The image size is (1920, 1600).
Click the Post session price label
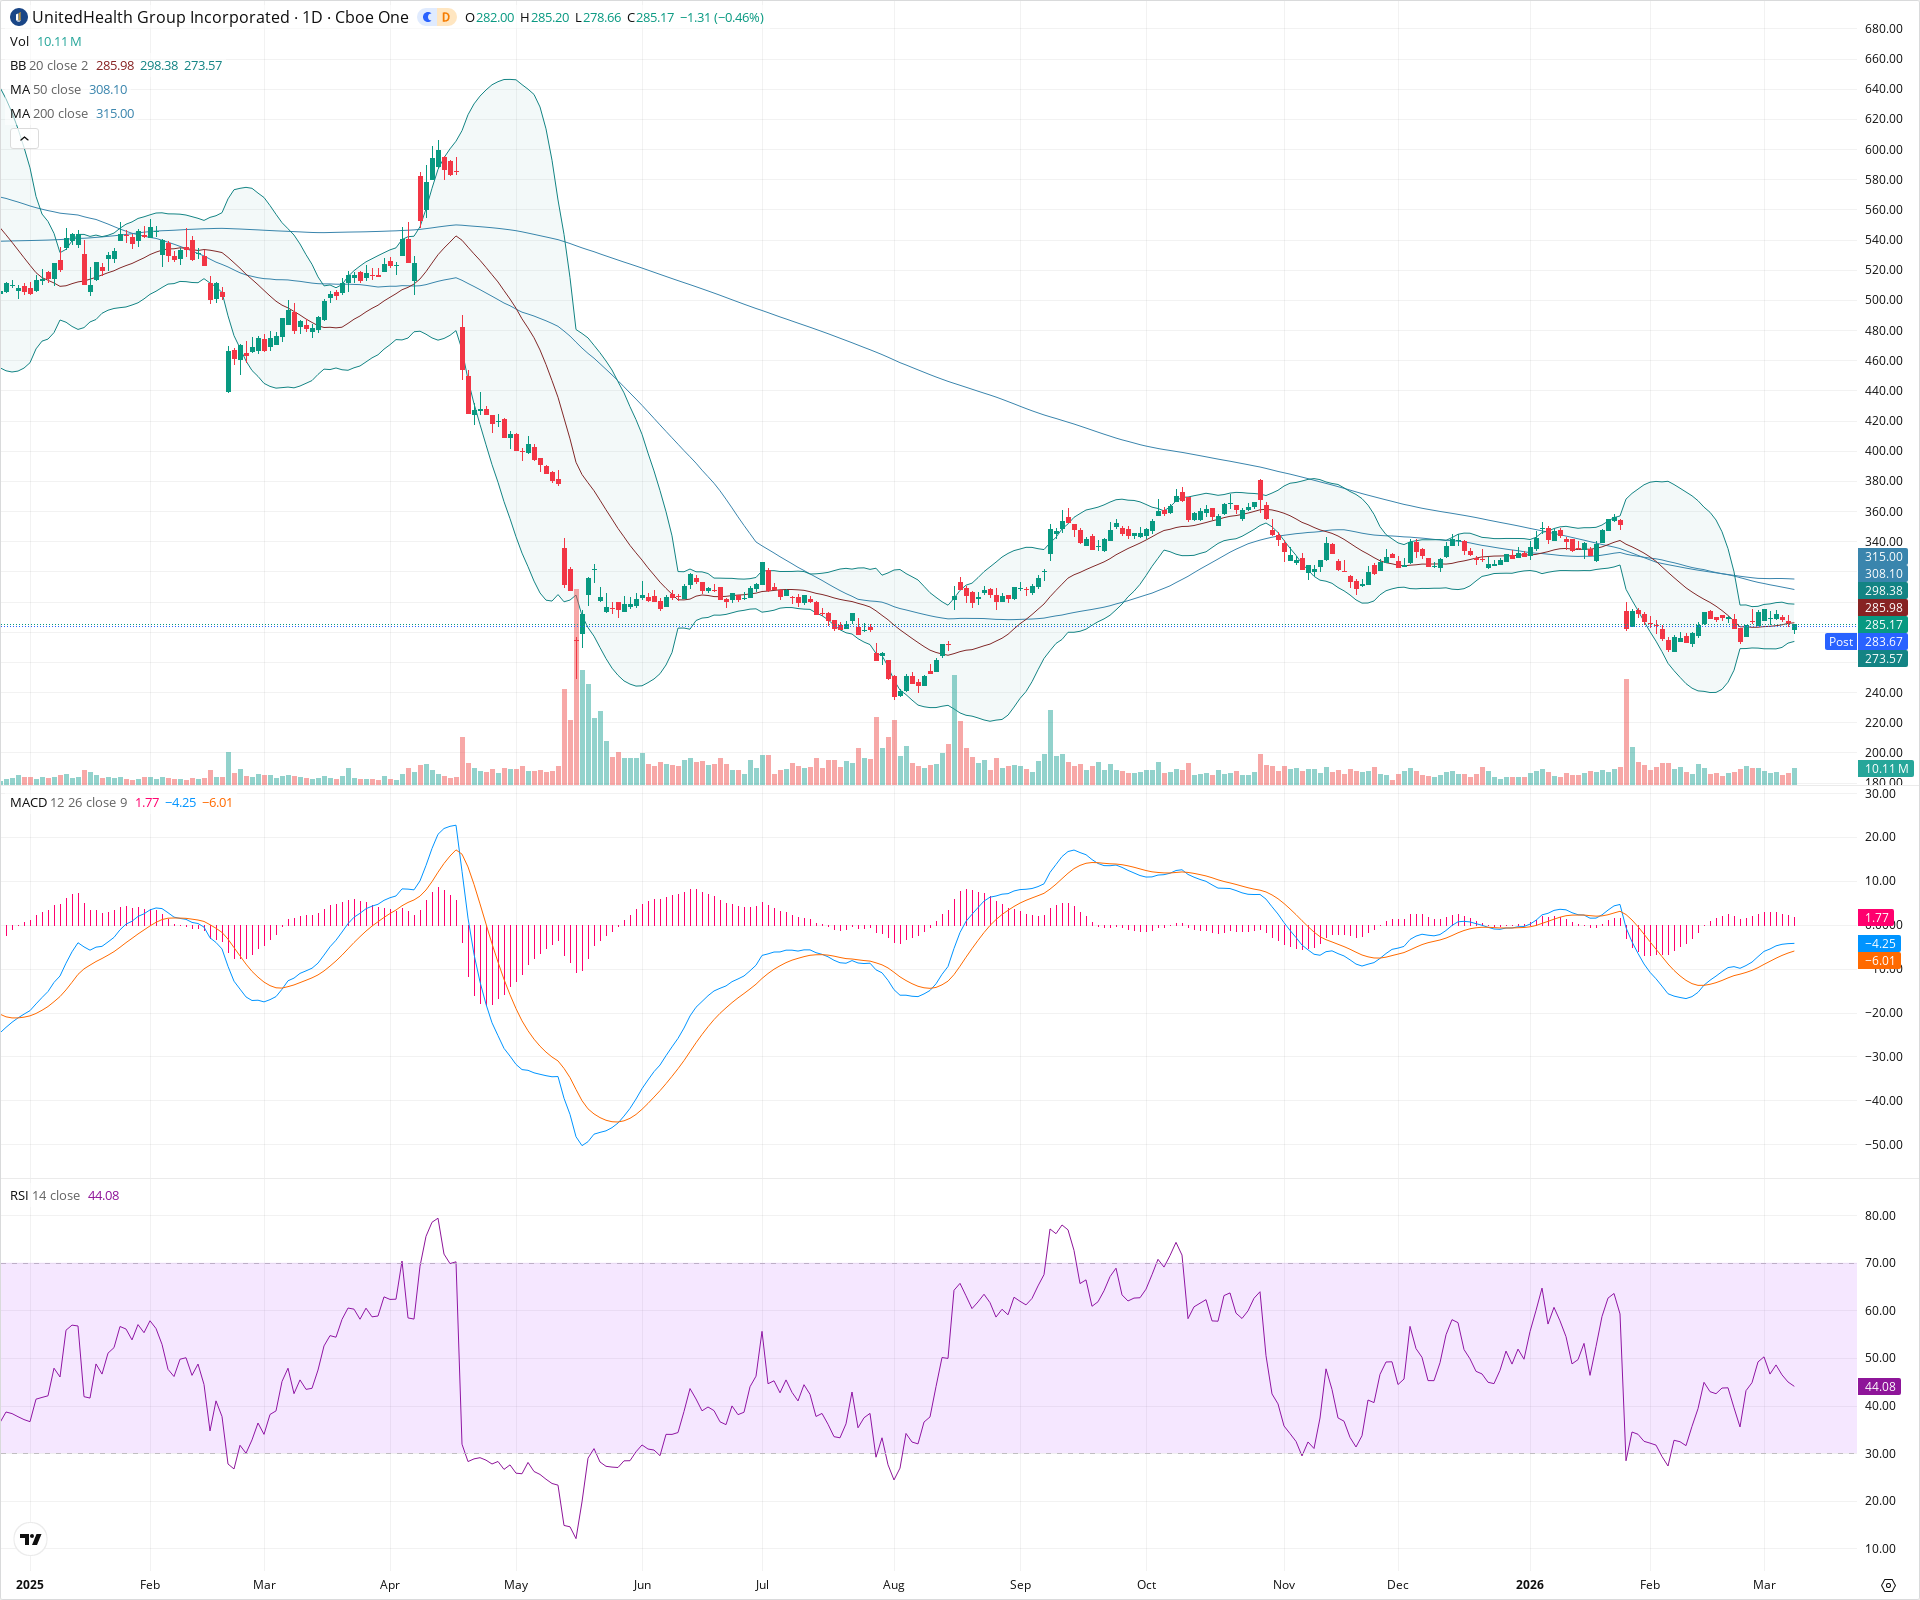1841,642
